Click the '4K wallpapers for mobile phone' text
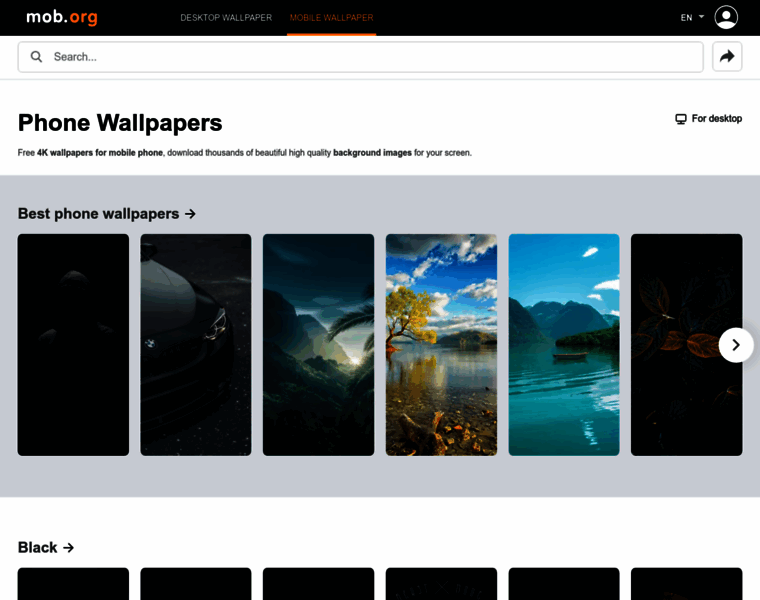This screenshot has height=600, width=760. coord(100,153)
